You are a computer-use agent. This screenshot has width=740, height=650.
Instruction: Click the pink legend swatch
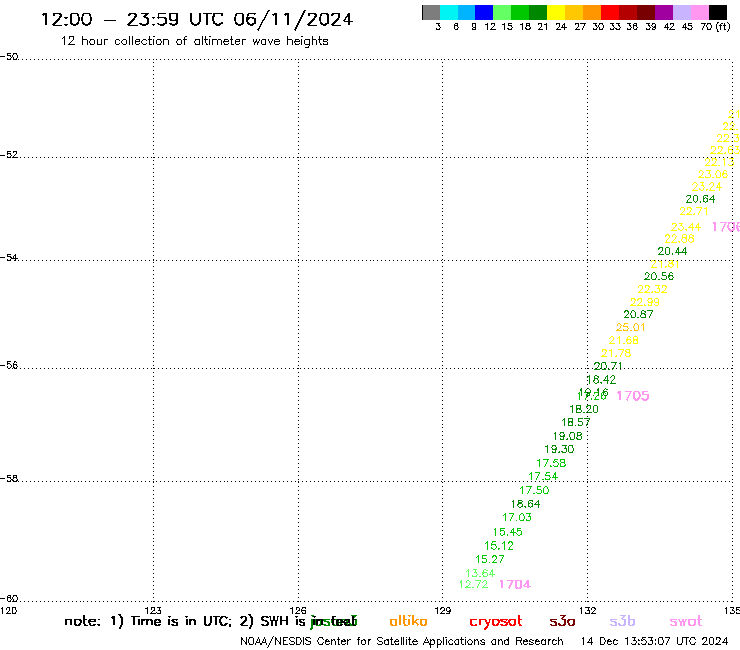point(700,12)
